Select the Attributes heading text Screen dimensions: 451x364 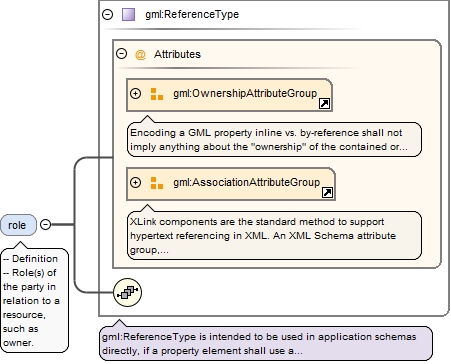(177, 54)
